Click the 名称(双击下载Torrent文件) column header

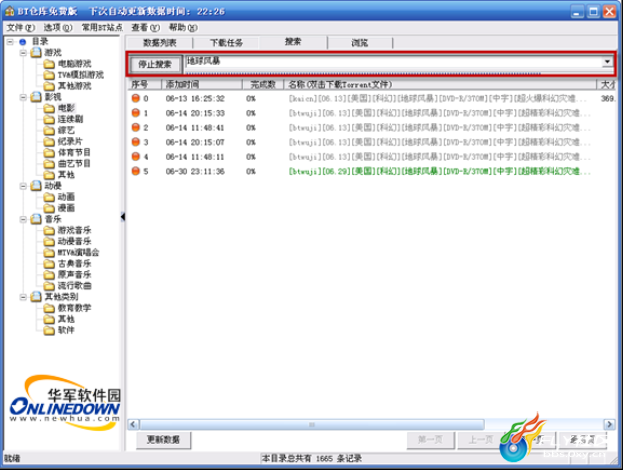pyautogui.click(x=440, y=85)
